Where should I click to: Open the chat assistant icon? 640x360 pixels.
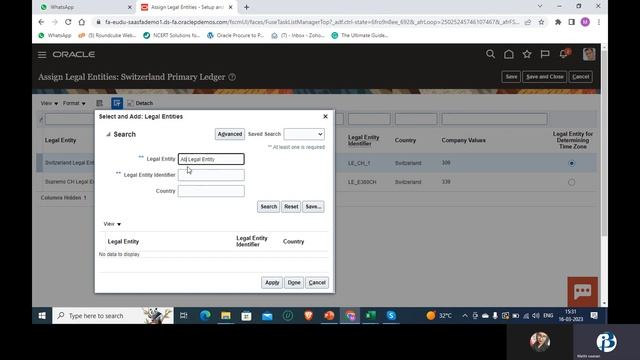point(582,291)
